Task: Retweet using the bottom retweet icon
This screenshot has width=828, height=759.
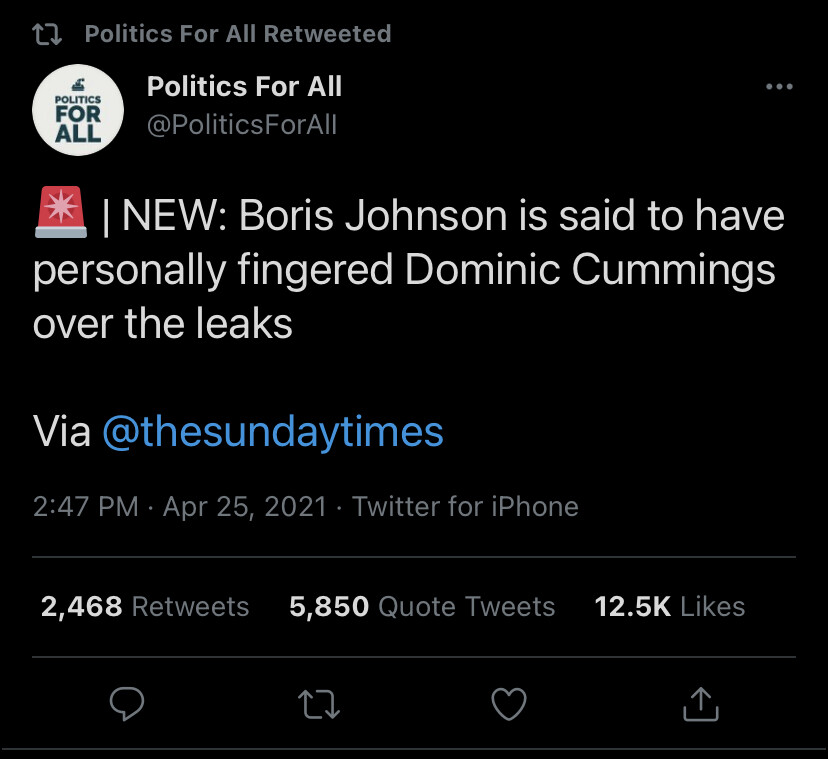Action: [320, 704]
